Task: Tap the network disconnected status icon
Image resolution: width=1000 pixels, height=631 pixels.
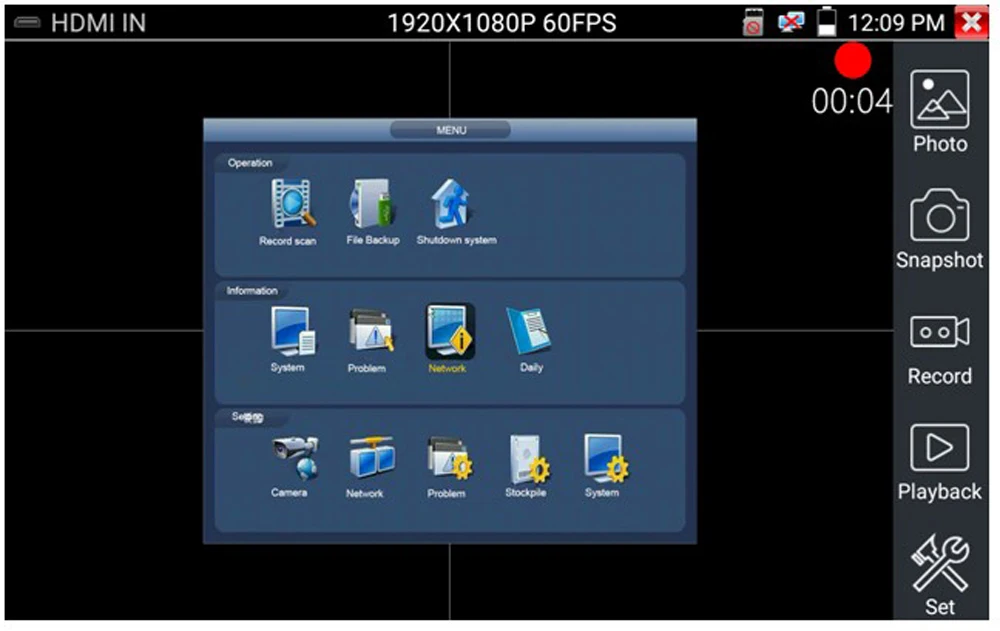Action: coord(791,23)
